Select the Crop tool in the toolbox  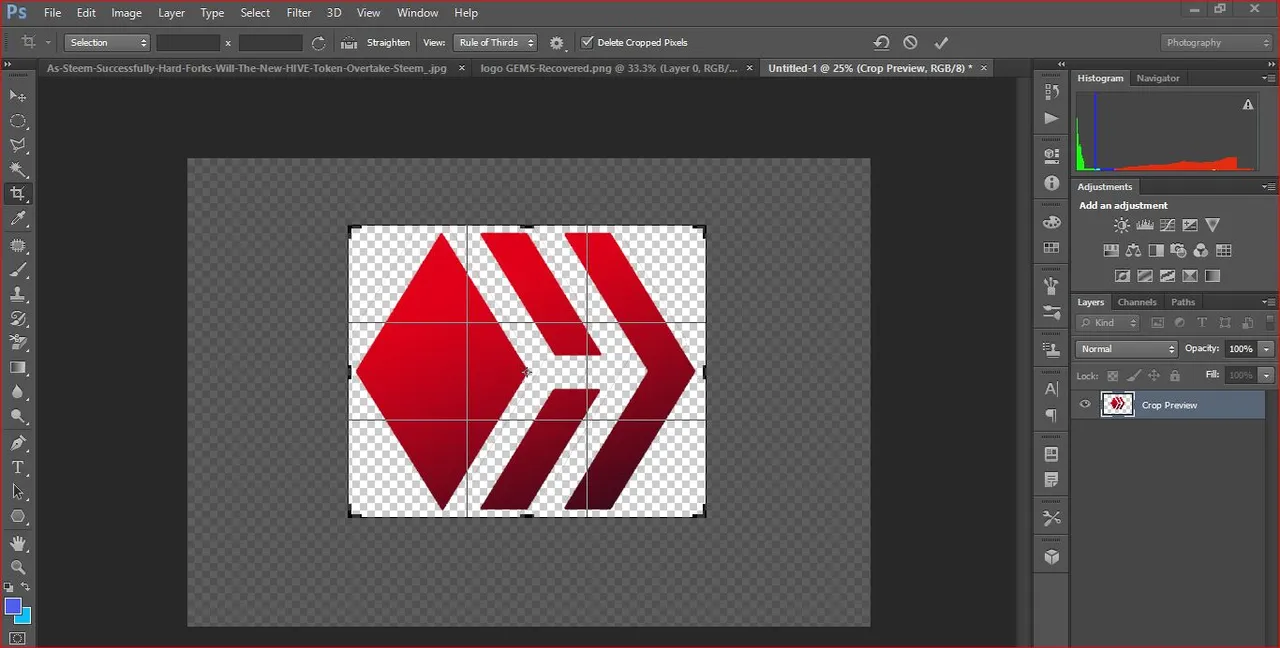(x=18, y=194)
